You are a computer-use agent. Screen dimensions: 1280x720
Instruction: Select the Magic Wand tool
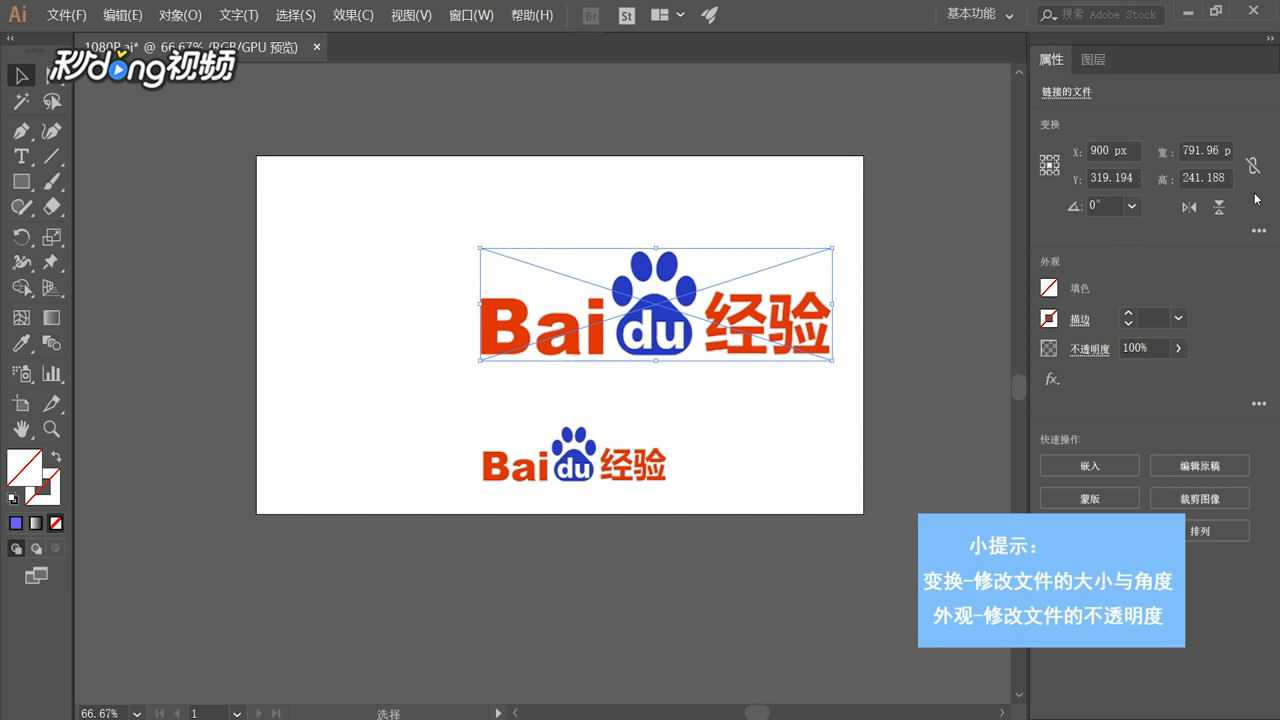pos(21,102)
